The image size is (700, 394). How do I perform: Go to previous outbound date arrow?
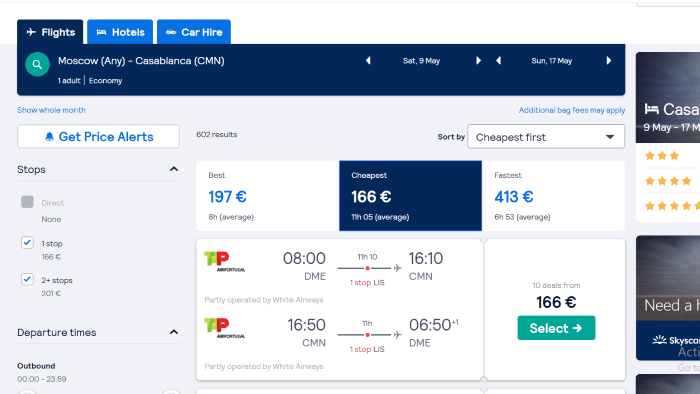[x=368, y=61]
